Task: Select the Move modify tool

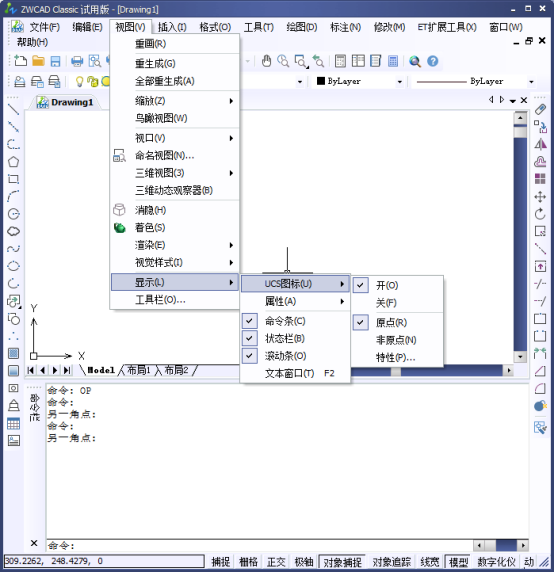Action: [x=540, y=197]
